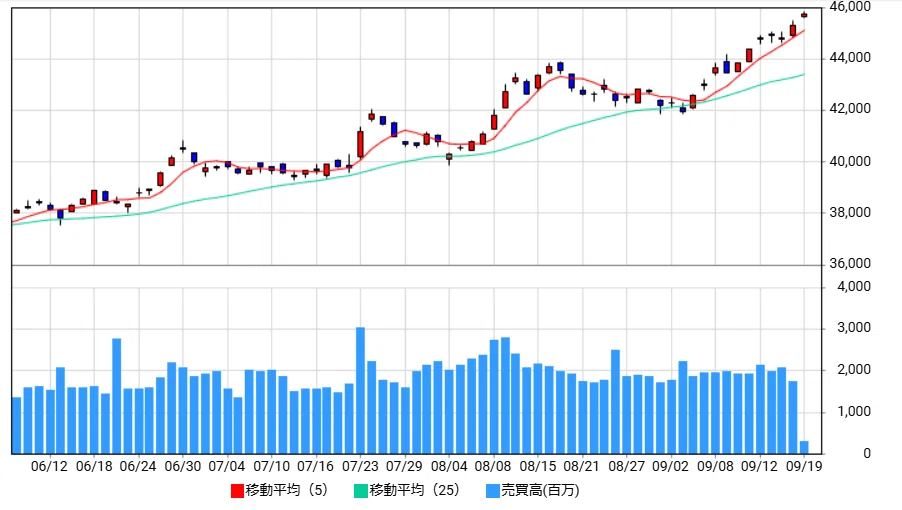Click the 38,000 price axis label
Image resolution: width=902 pixels, height=510 pixels.
point(850,213)
